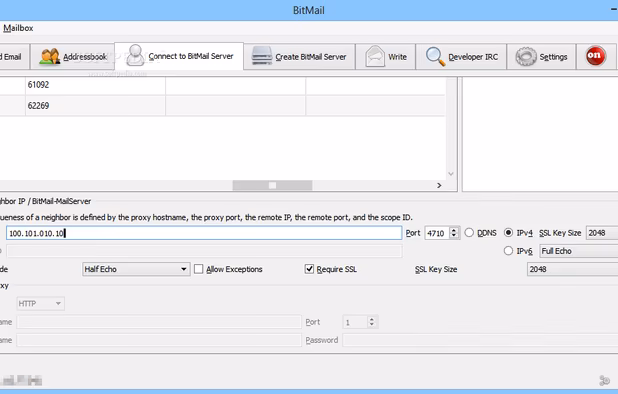The width and height of the screenshot is (618, 394).
Task: Open the Settings tab
Action: click(x=541, y=57)
